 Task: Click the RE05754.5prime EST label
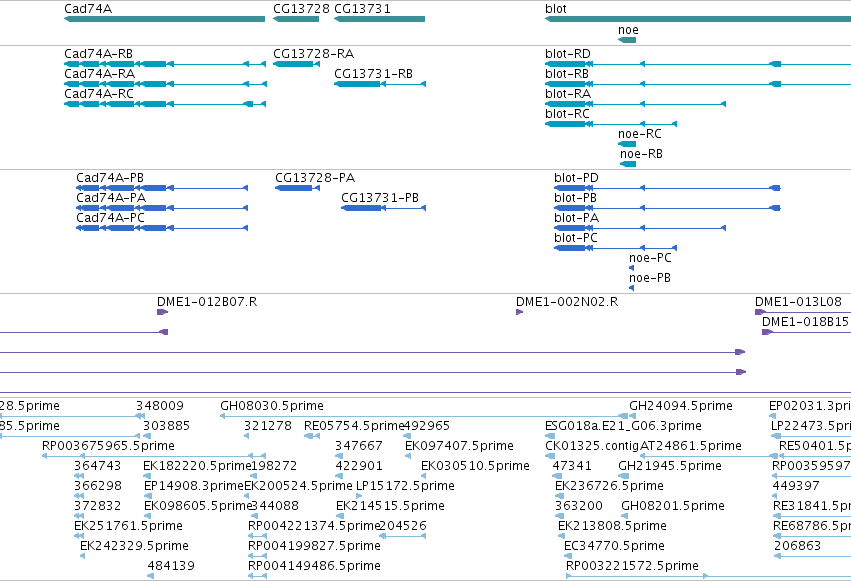click(354, 426)
